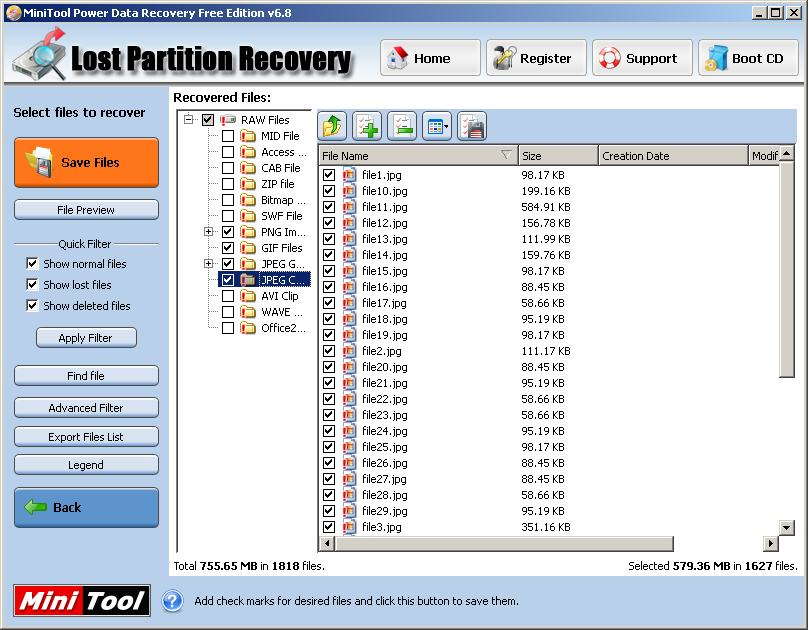The height and width of the screenshot is (630, 808).
Task: Click the help question mark icon
Action: [x=173, y=601]
